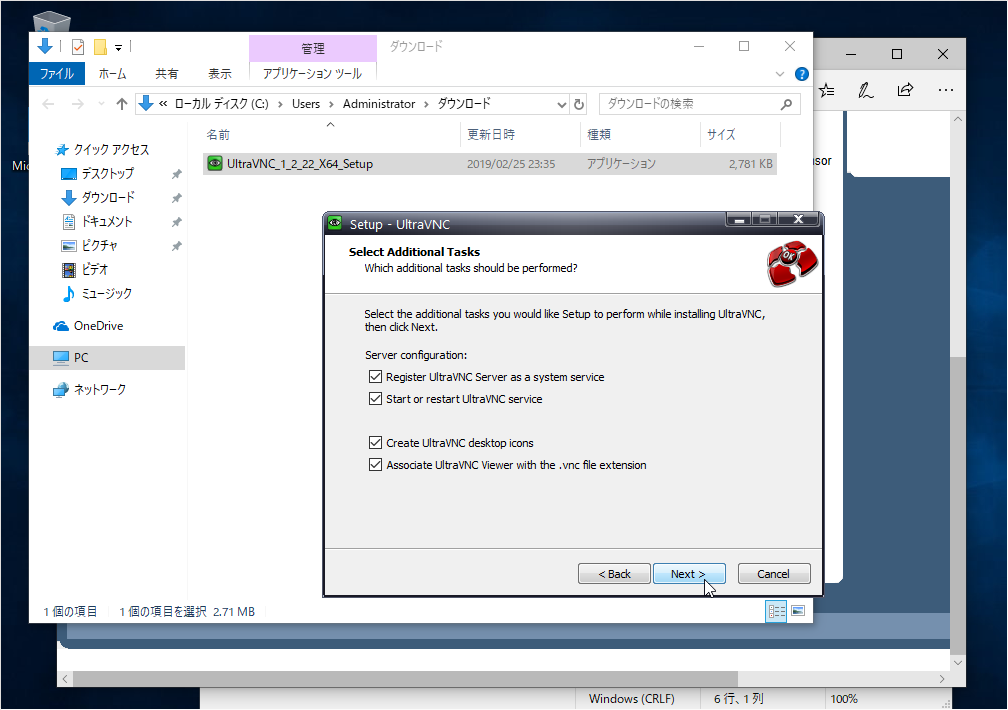The image size is (1008, 710).
Task: Disable Create UltraVNC desktop icons option
Action: 376,443
